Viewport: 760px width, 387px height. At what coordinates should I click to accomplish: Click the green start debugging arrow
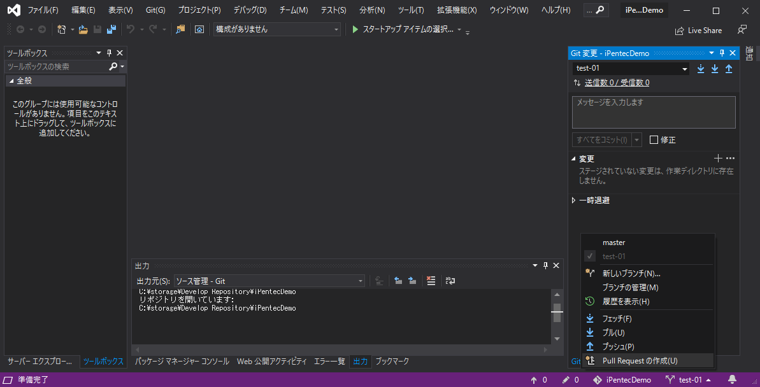click(x=355, y=30)
